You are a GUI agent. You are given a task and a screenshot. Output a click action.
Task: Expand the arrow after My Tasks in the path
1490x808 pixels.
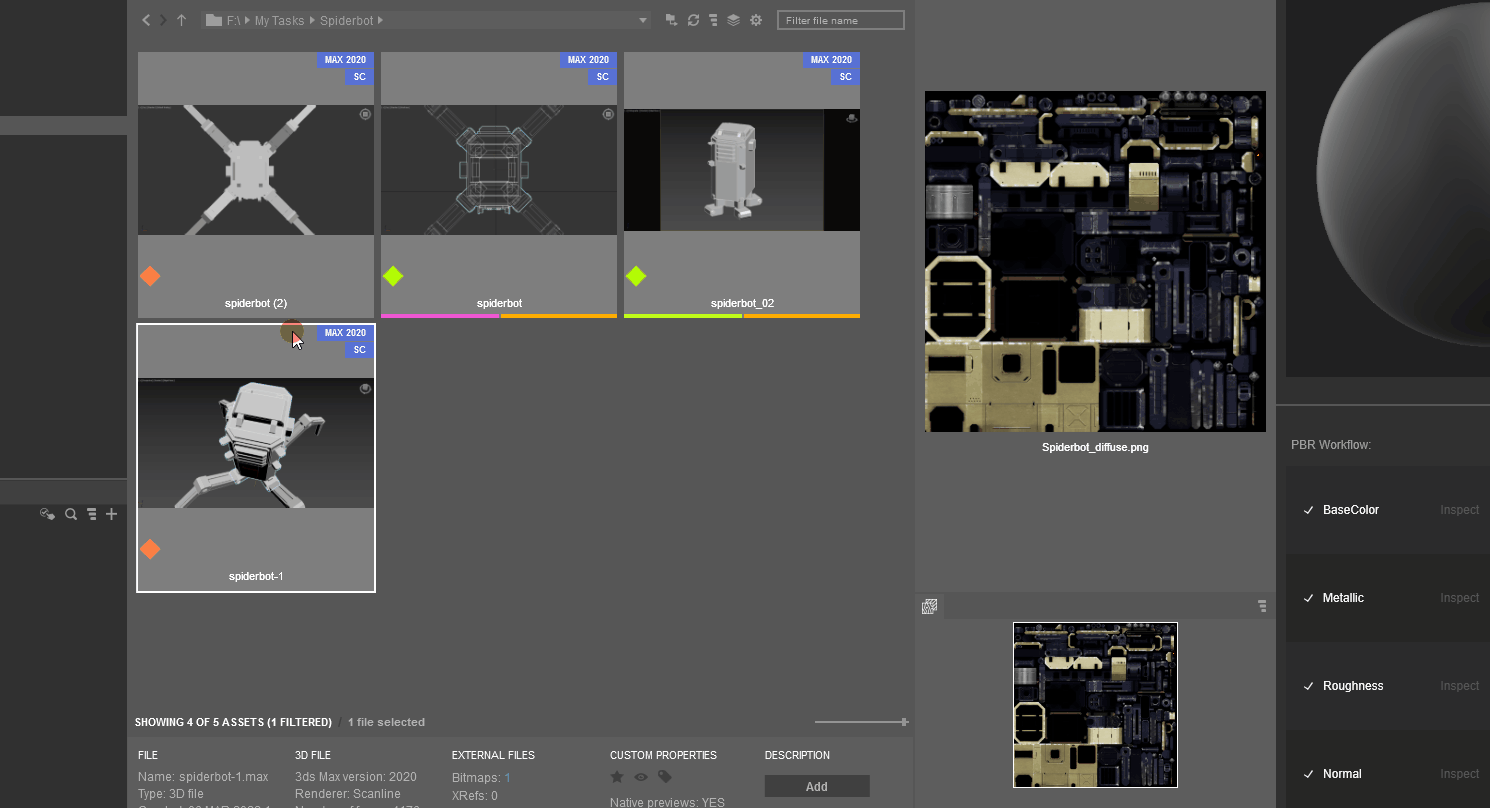pos(312,21)
